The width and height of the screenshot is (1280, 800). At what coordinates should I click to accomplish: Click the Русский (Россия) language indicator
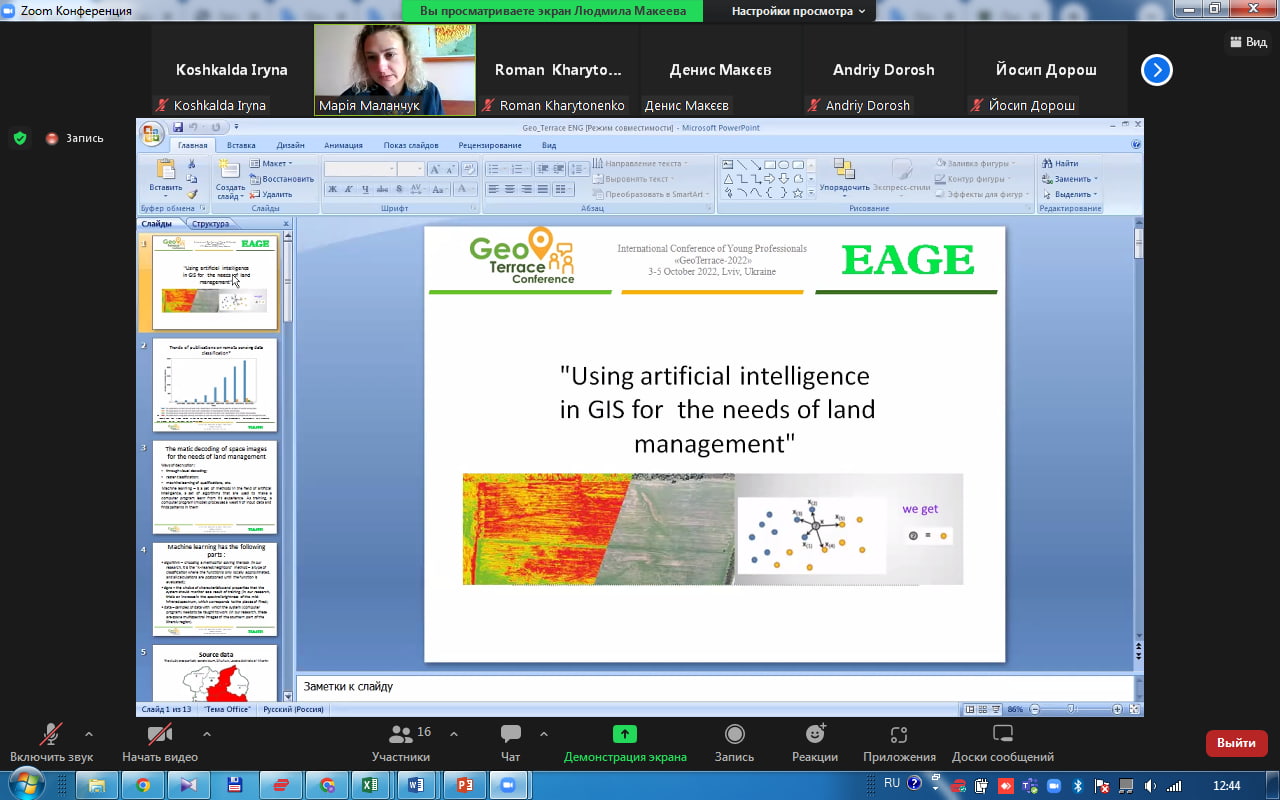tap(293, 709)
